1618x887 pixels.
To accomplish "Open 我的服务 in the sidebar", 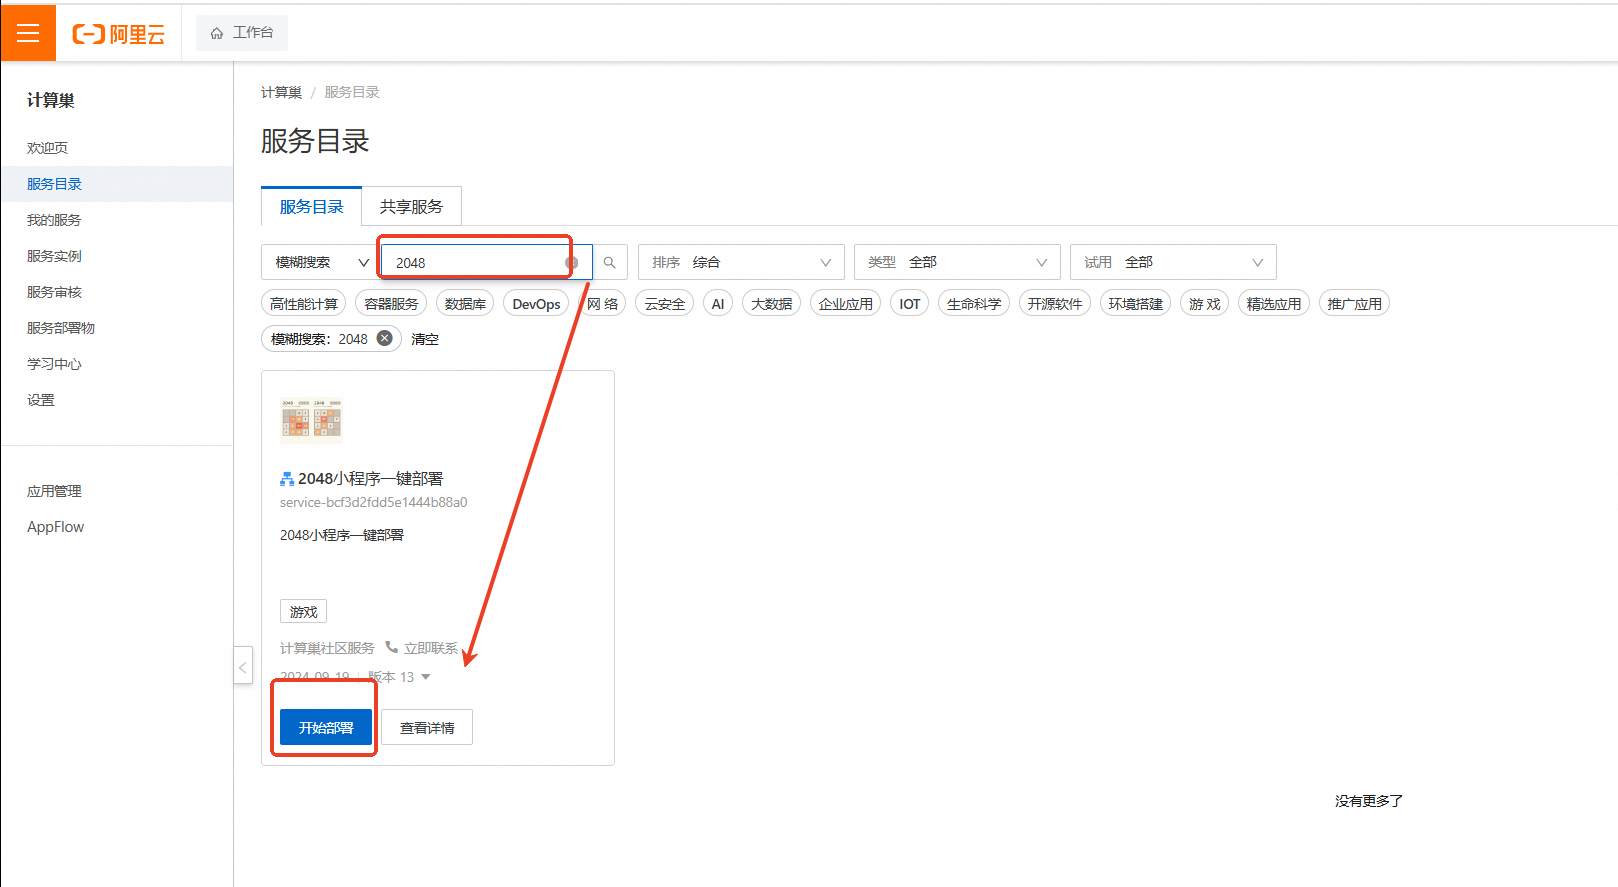I will coord(54,220).
